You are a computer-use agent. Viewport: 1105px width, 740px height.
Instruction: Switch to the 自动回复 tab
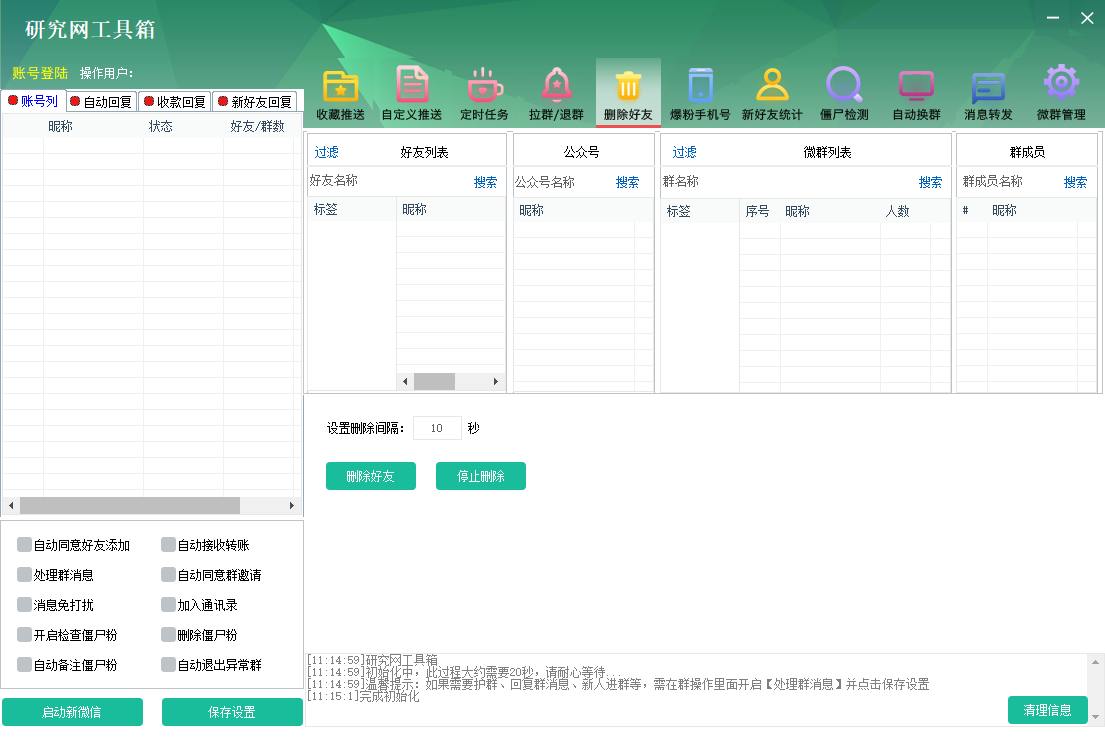tap(101, 100)
